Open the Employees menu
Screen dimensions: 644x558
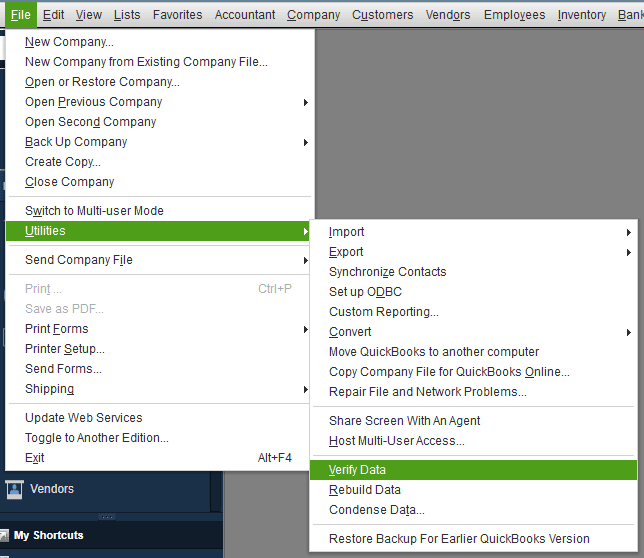514,15
